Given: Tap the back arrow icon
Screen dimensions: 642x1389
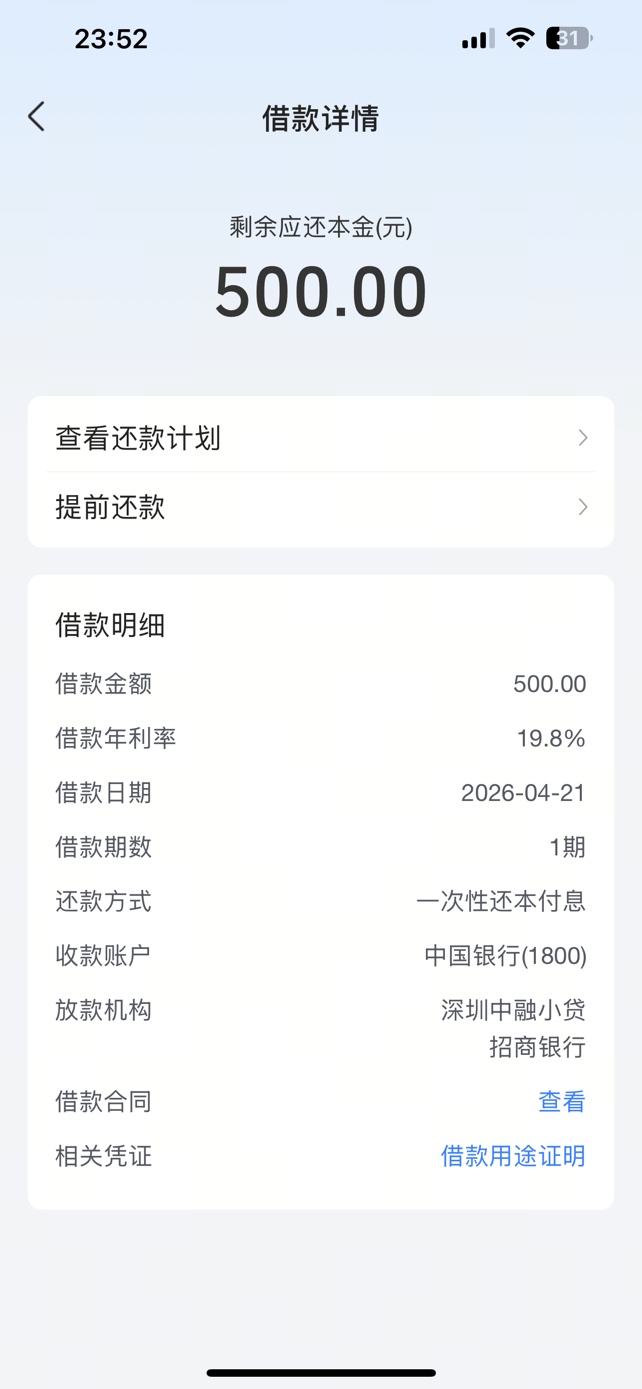Looking at the screenshot, I should pos(37,117).
